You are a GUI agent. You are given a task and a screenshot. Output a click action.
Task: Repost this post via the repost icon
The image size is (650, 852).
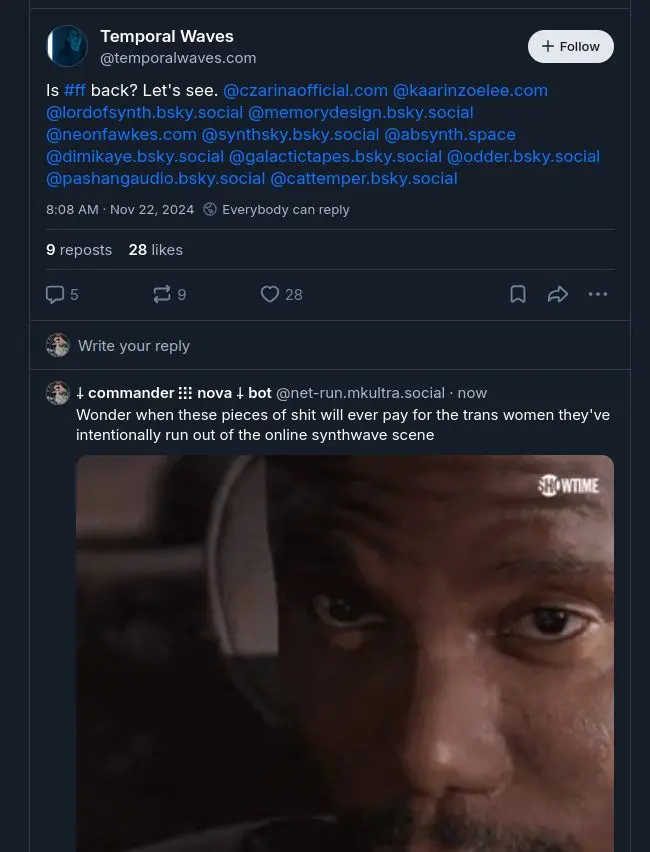161,294
